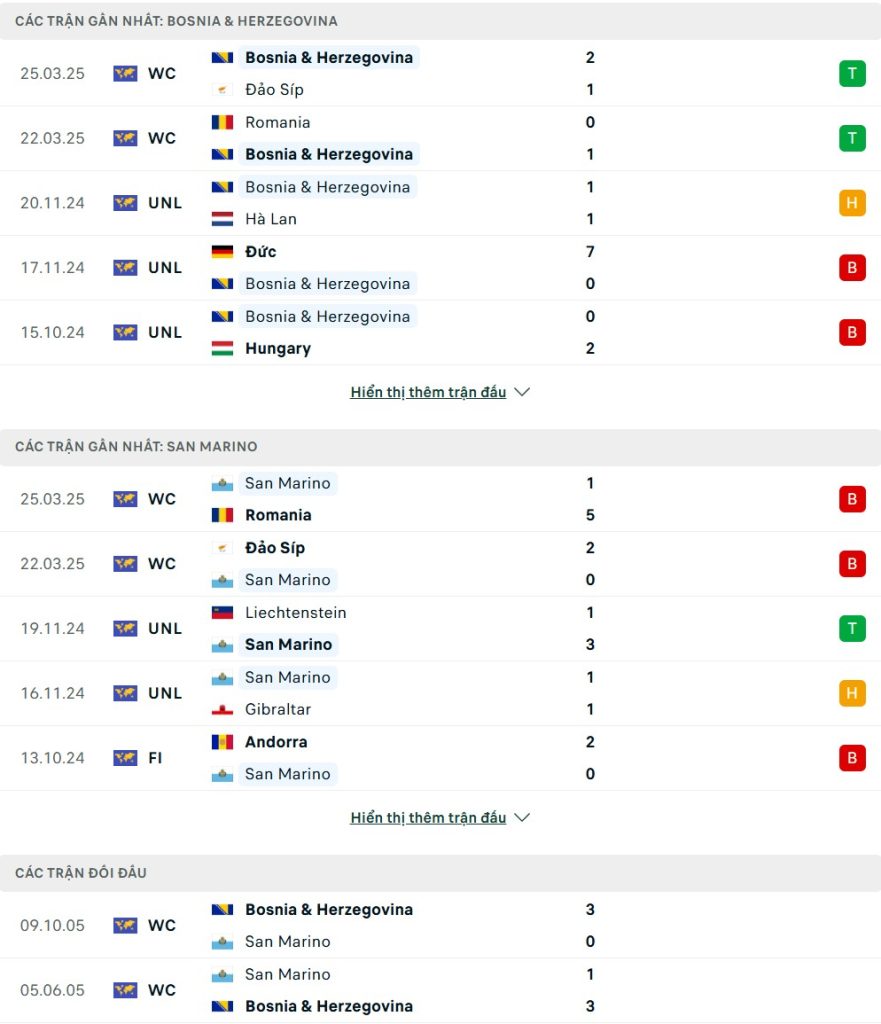The image size is (881, 1024).
Task: Expand more Bosnia & Herzegovina matches chevron
Action: [x=522, y=392]
